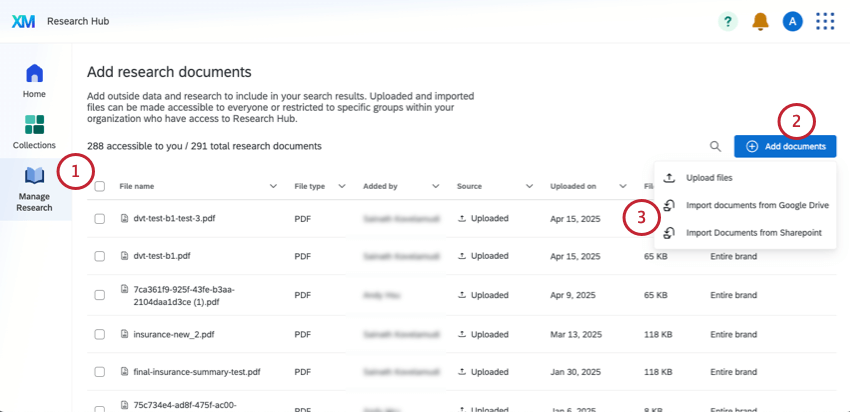Viewport: 850px width, 412px height.
Task: Check the box for dvt-test-b1-test-3.pdf
Action: [x=99, y=218]
